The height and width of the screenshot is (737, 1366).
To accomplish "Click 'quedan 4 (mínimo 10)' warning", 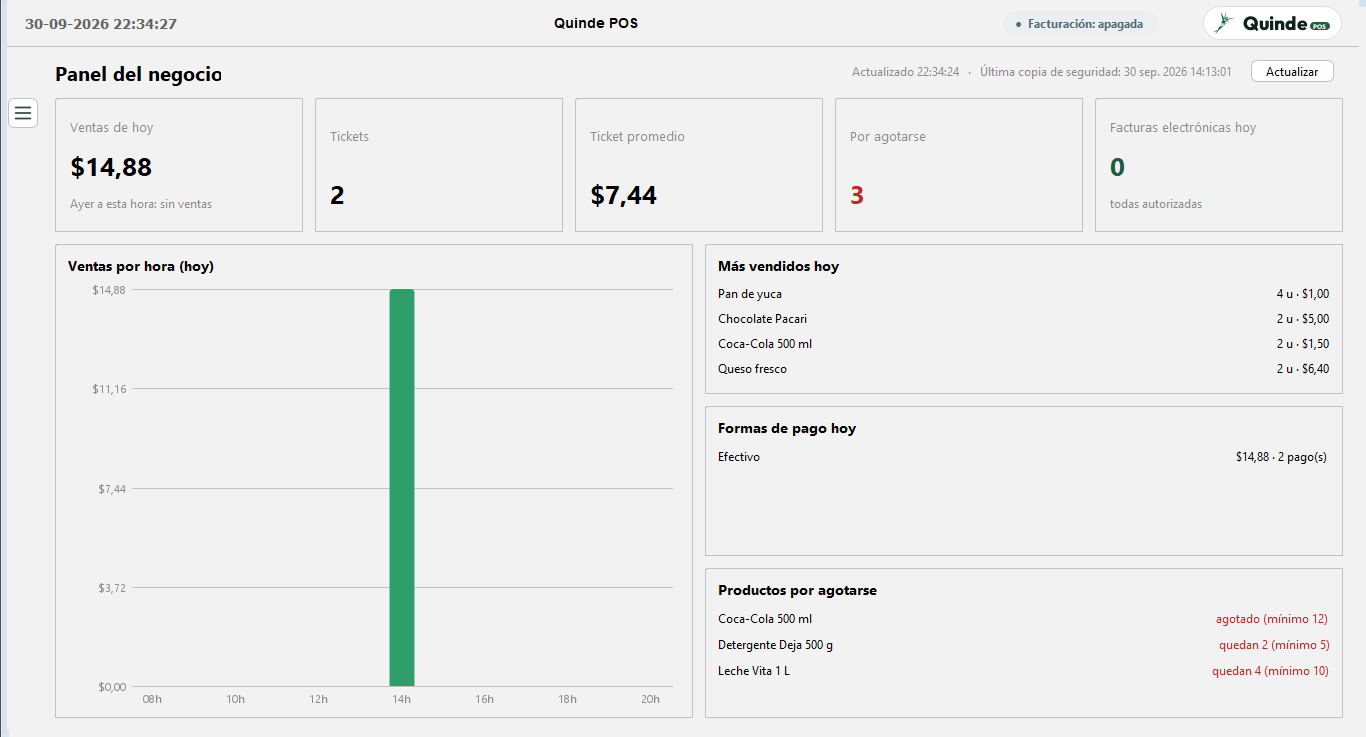I will coord(1270,671).
